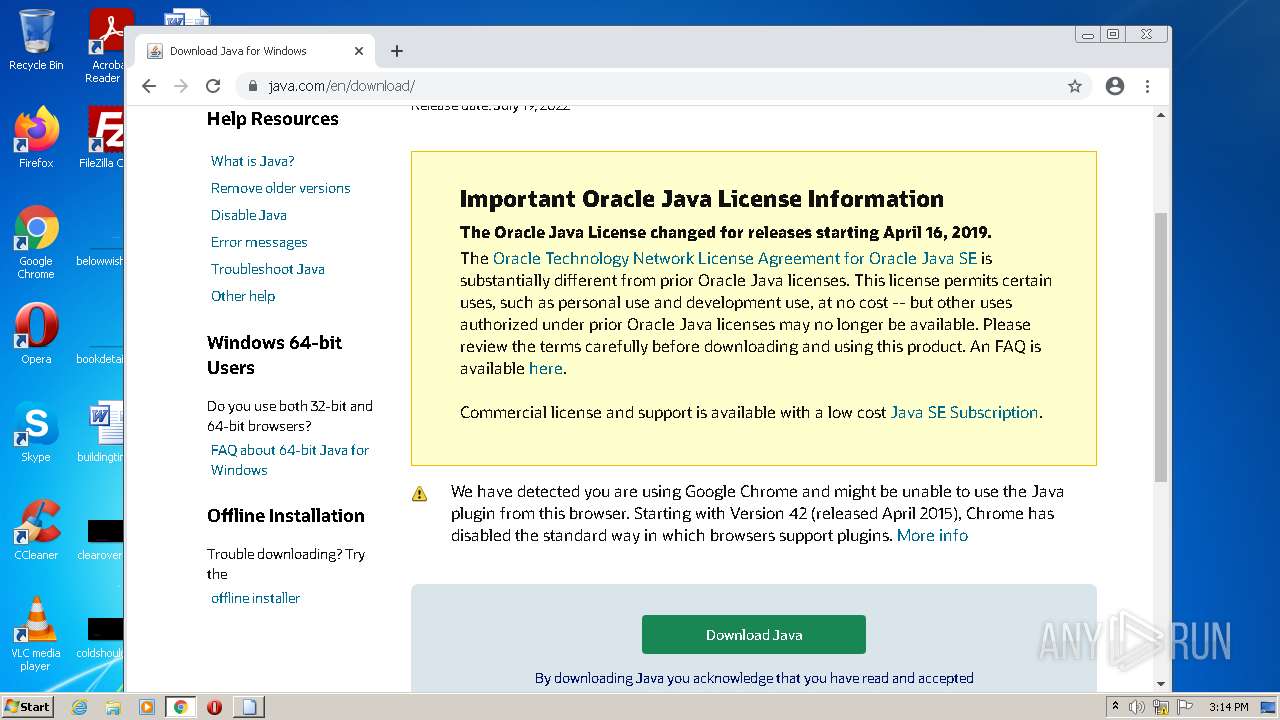The width and height of the screenshot is (1280, 720).
Task: Click the forward navigation arrow
Action: 181,86
